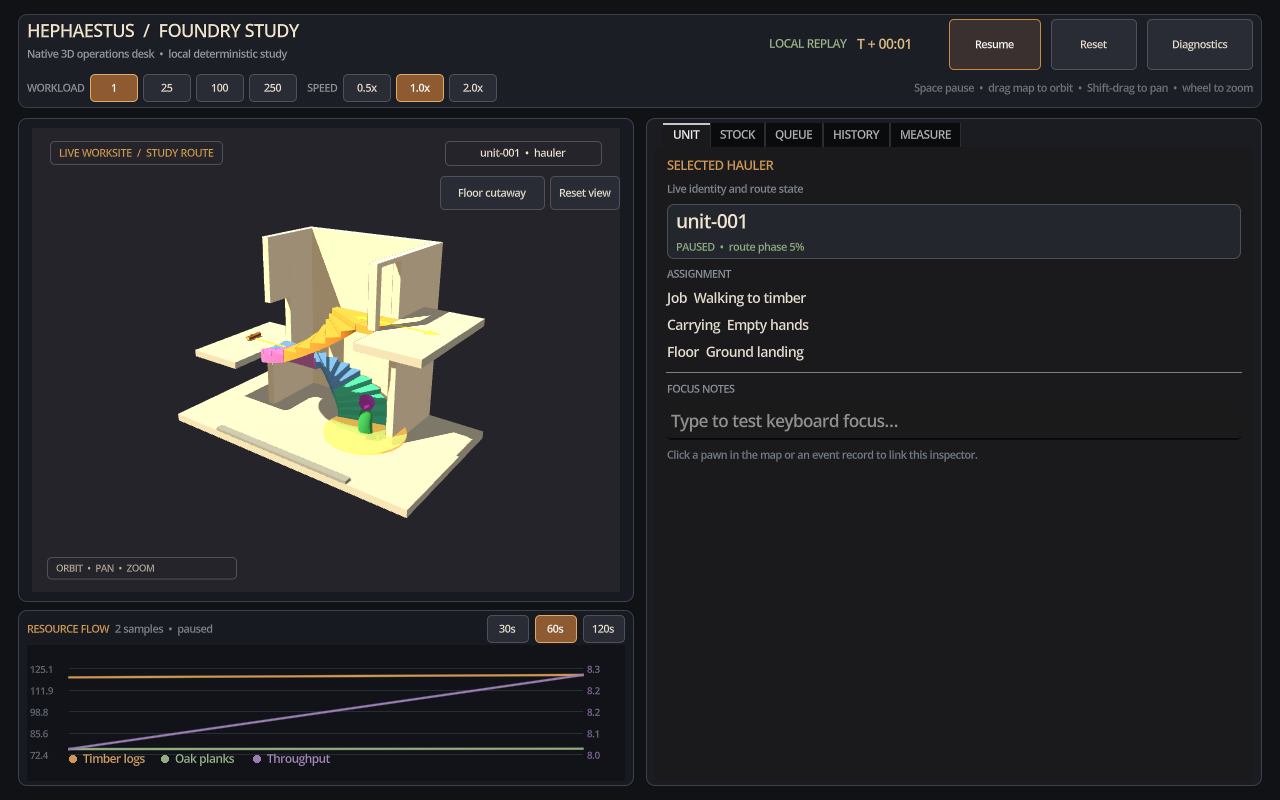Click the '2 samples • paused' text

[164, 629]
